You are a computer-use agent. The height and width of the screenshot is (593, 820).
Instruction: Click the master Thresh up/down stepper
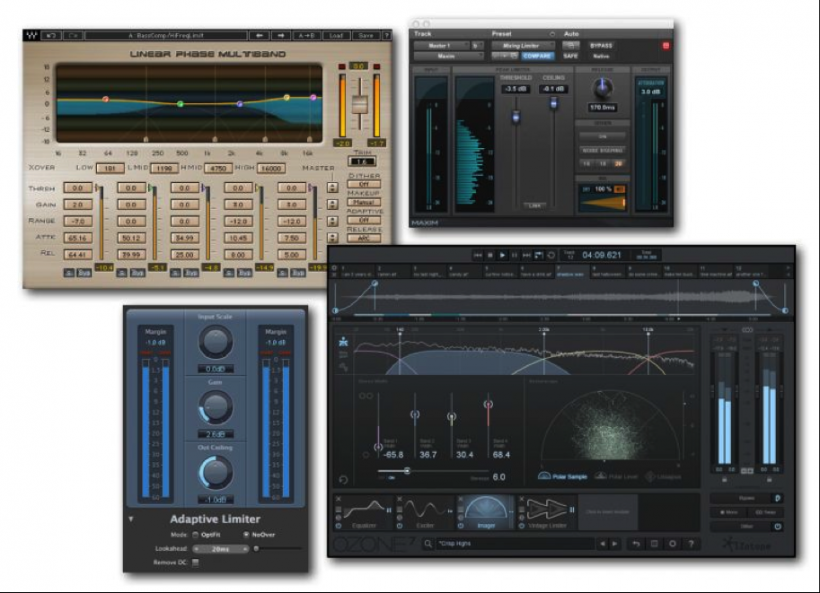(x=332, y=188)
